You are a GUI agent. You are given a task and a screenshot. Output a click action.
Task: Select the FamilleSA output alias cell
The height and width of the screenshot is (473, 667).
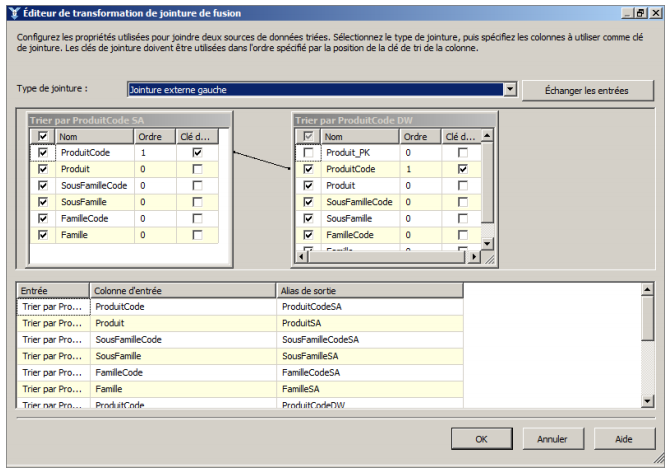coord(370,389)
